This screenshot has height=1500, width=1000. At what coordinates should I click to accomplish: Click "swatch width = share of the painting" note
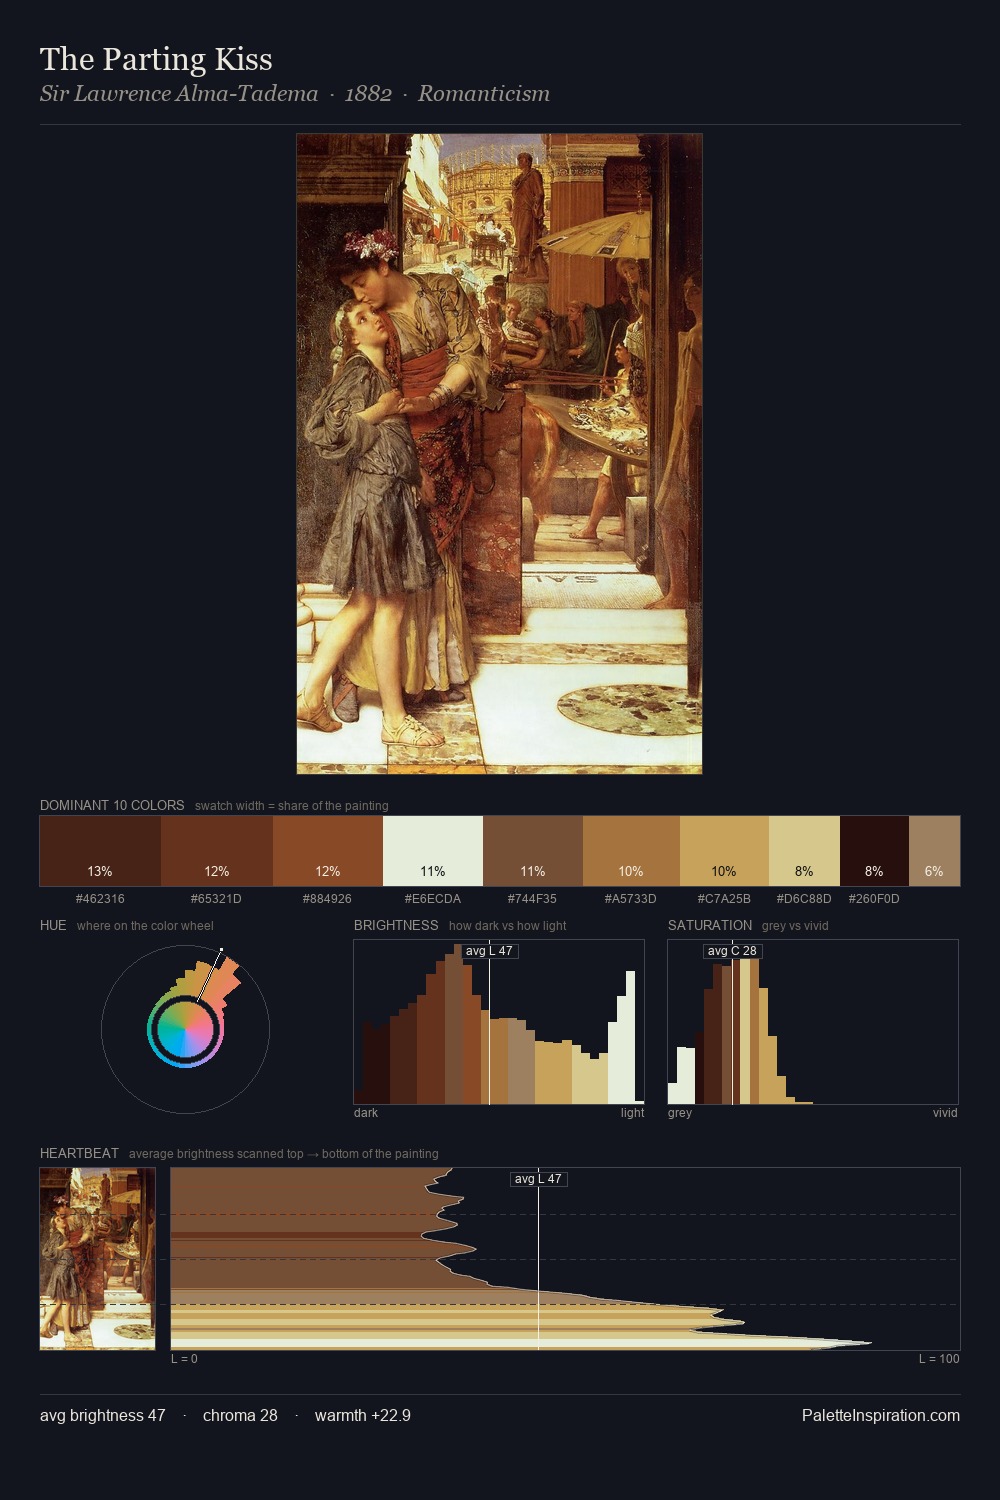[x=292, y=806]
